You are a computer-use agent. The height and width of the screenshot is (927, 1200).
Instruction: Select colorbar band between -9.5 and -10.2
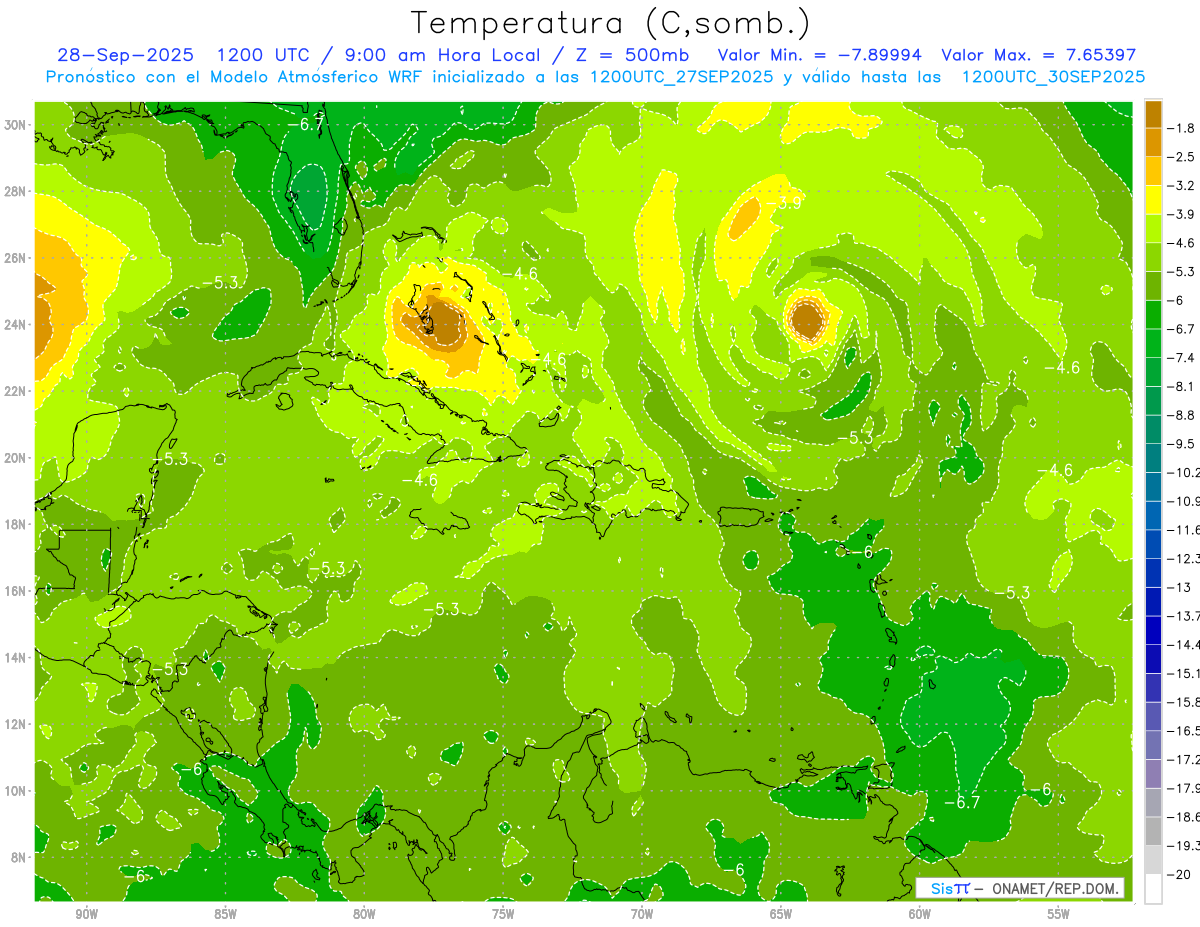point(1153,457)
